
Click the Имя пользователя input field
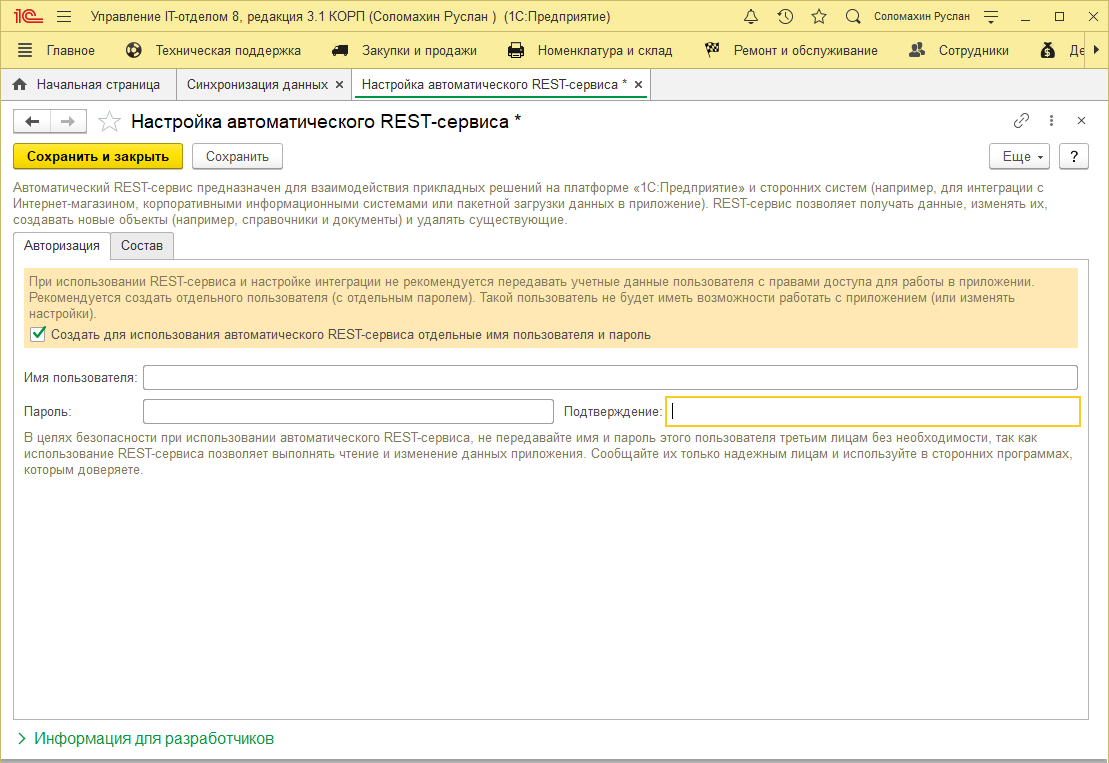[610, 377]
